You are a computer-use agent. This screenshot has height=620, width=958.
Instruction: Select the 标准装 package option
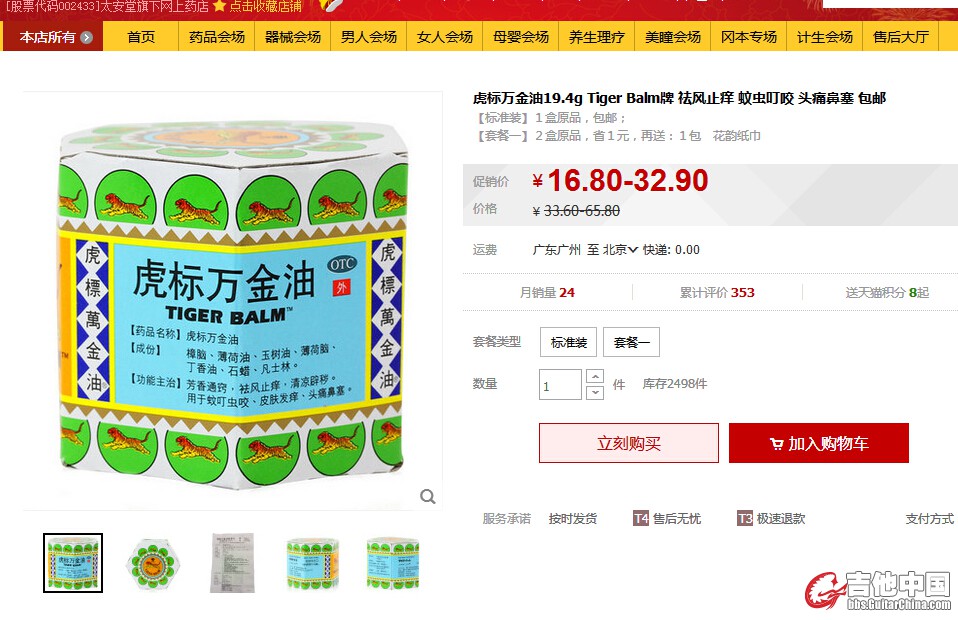569,342
